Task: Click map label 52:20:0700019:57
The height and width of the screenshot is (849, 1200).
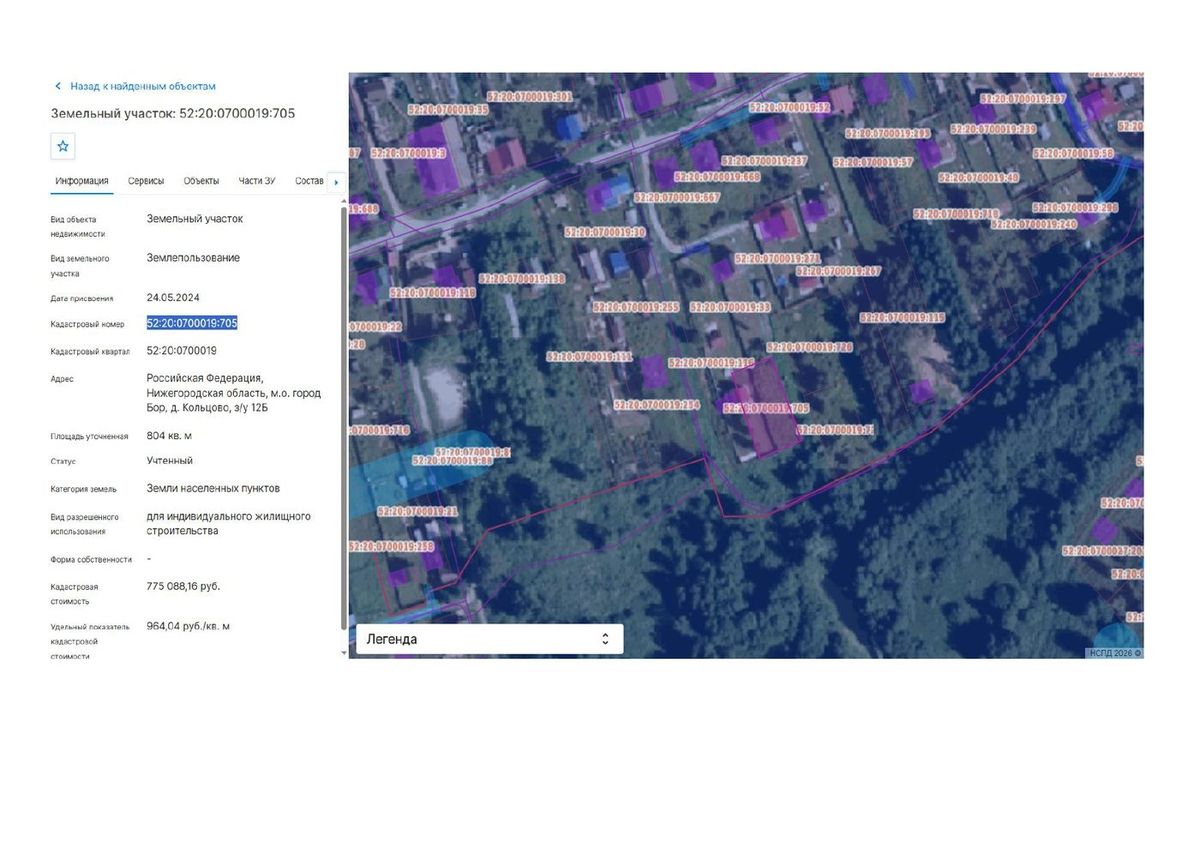Action: click(x=873, y=162)
